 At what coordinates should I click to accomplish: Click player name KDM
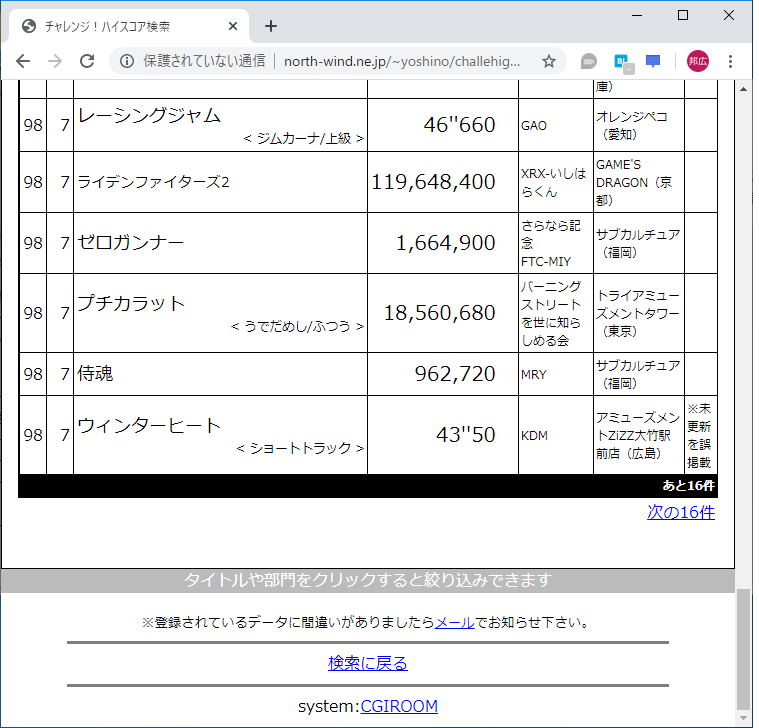point(534,436)
